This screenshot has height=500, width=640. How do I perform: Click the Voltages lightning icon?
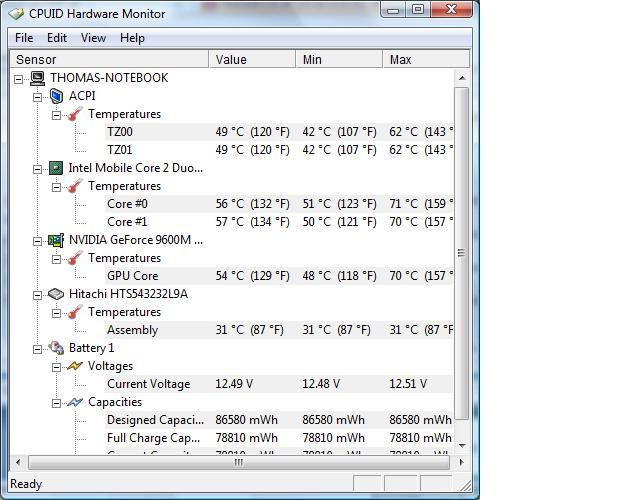click(75, 366)
